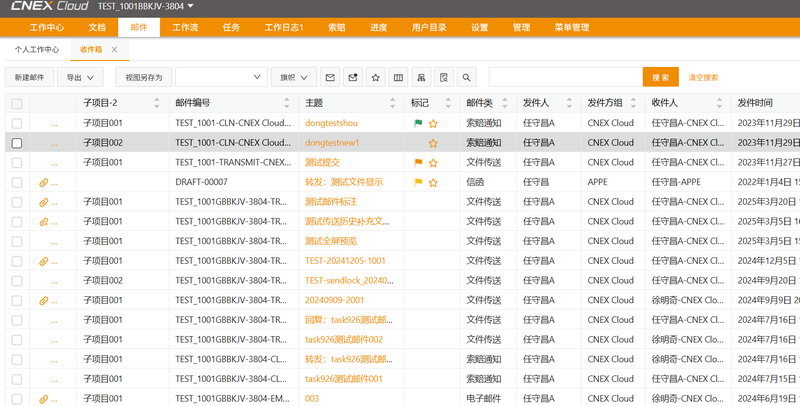Tick the checkbox for dongtestnew1 row
This screenshot has width=800, height=406.
click(x=17, y=143)
